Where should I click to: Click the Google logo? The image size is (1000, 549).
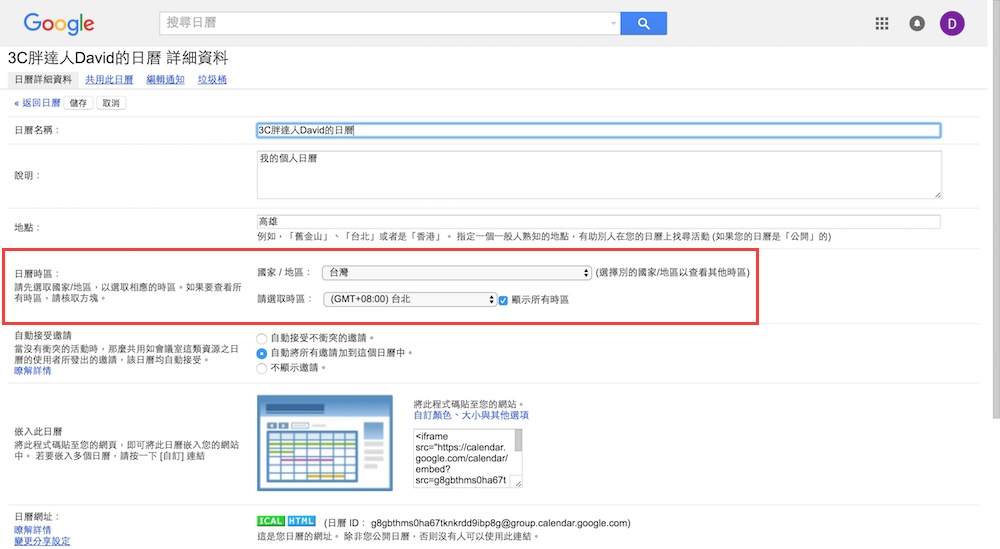[59, 24]
